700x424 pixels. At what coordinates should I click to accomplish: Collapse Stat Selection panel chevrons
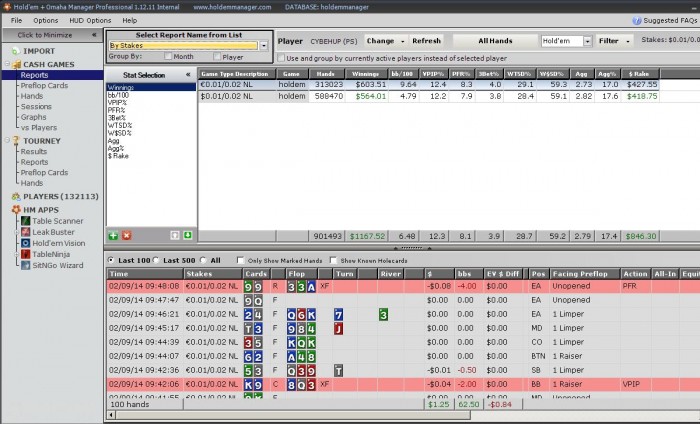tap(188, 75)
